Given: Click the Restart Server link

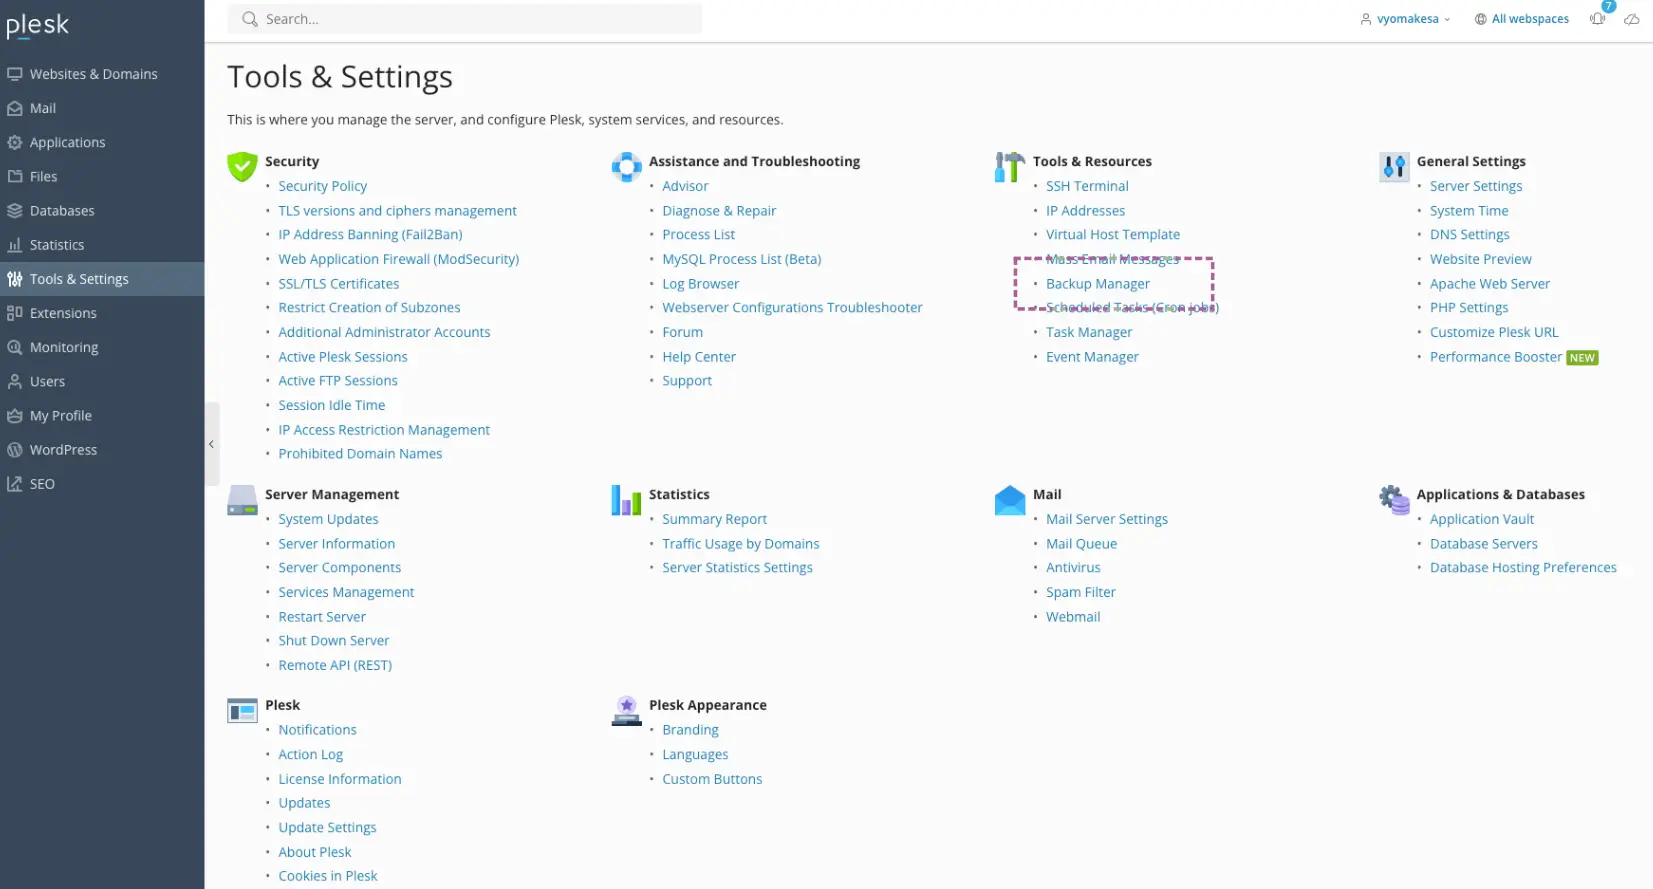Looking at the screenshot, I should click(322, 617).
